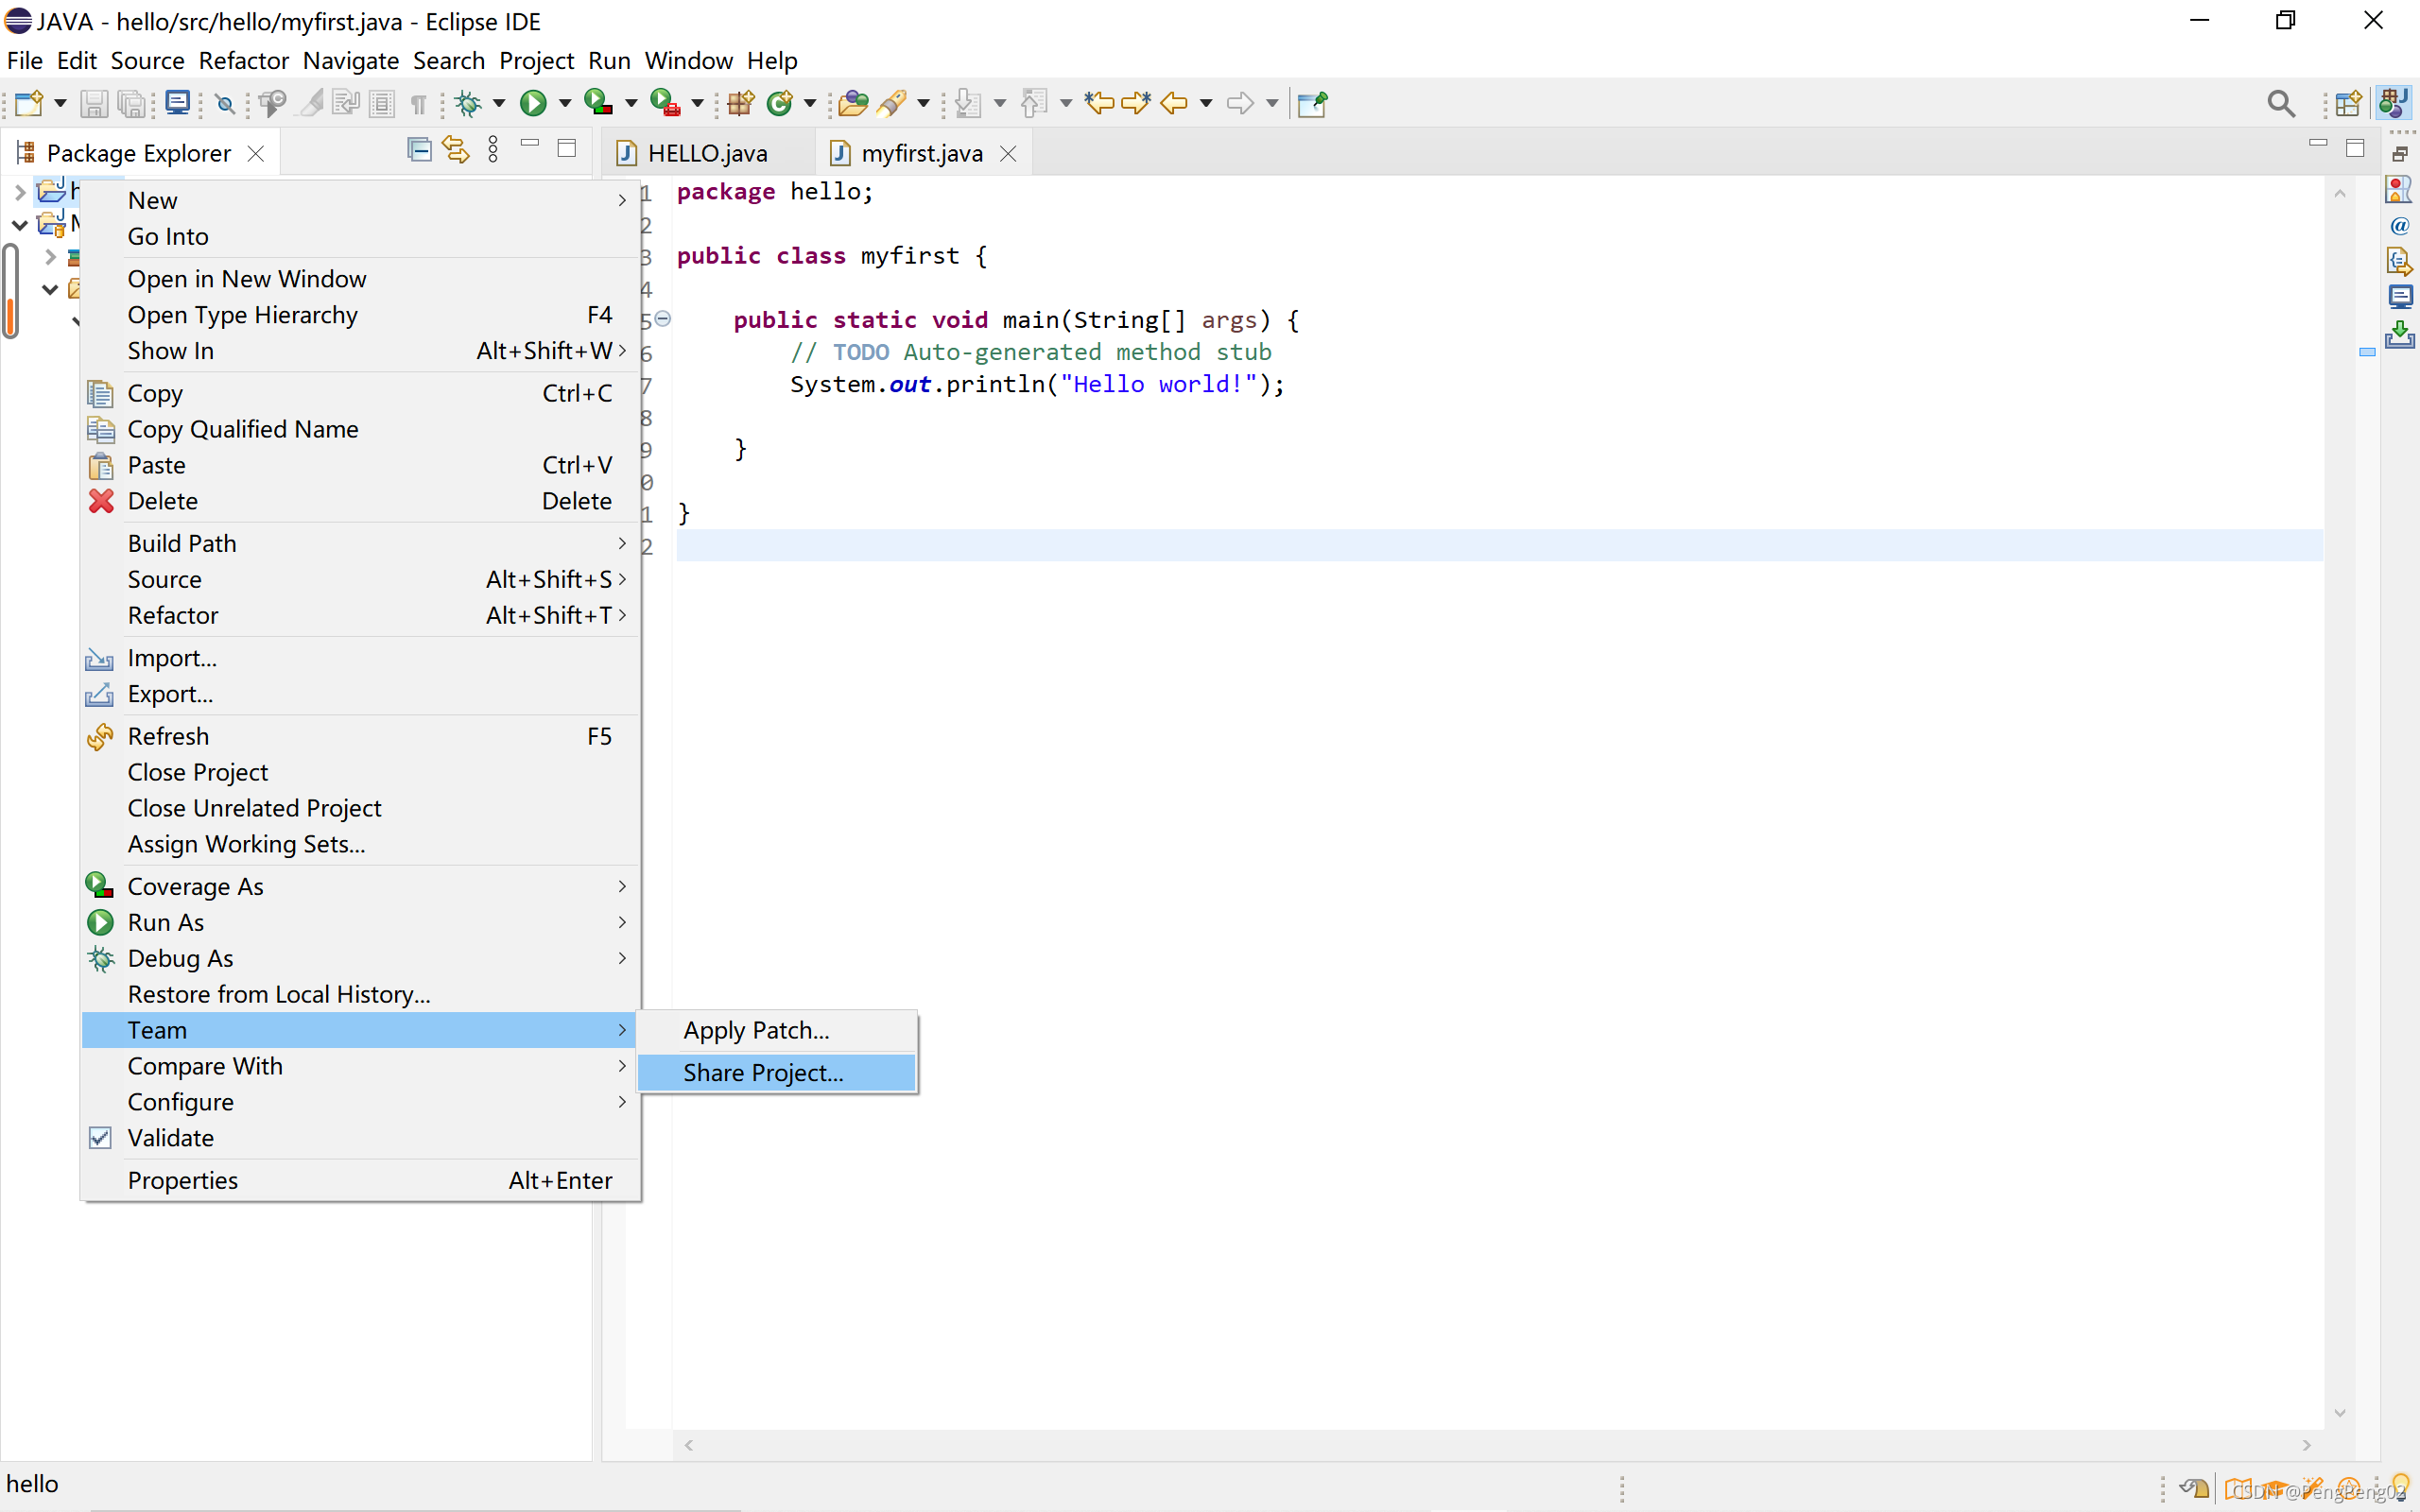Click the Save disk icon

pos(94,103)
